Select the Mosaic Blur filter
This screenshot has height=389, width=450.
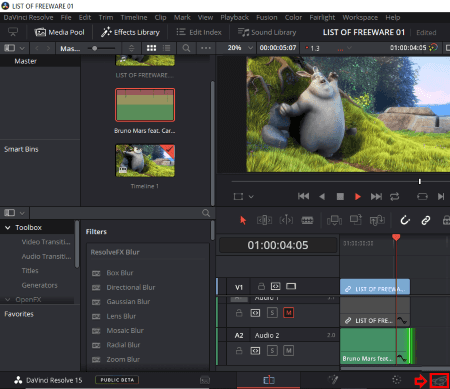[x=125, y=331]
